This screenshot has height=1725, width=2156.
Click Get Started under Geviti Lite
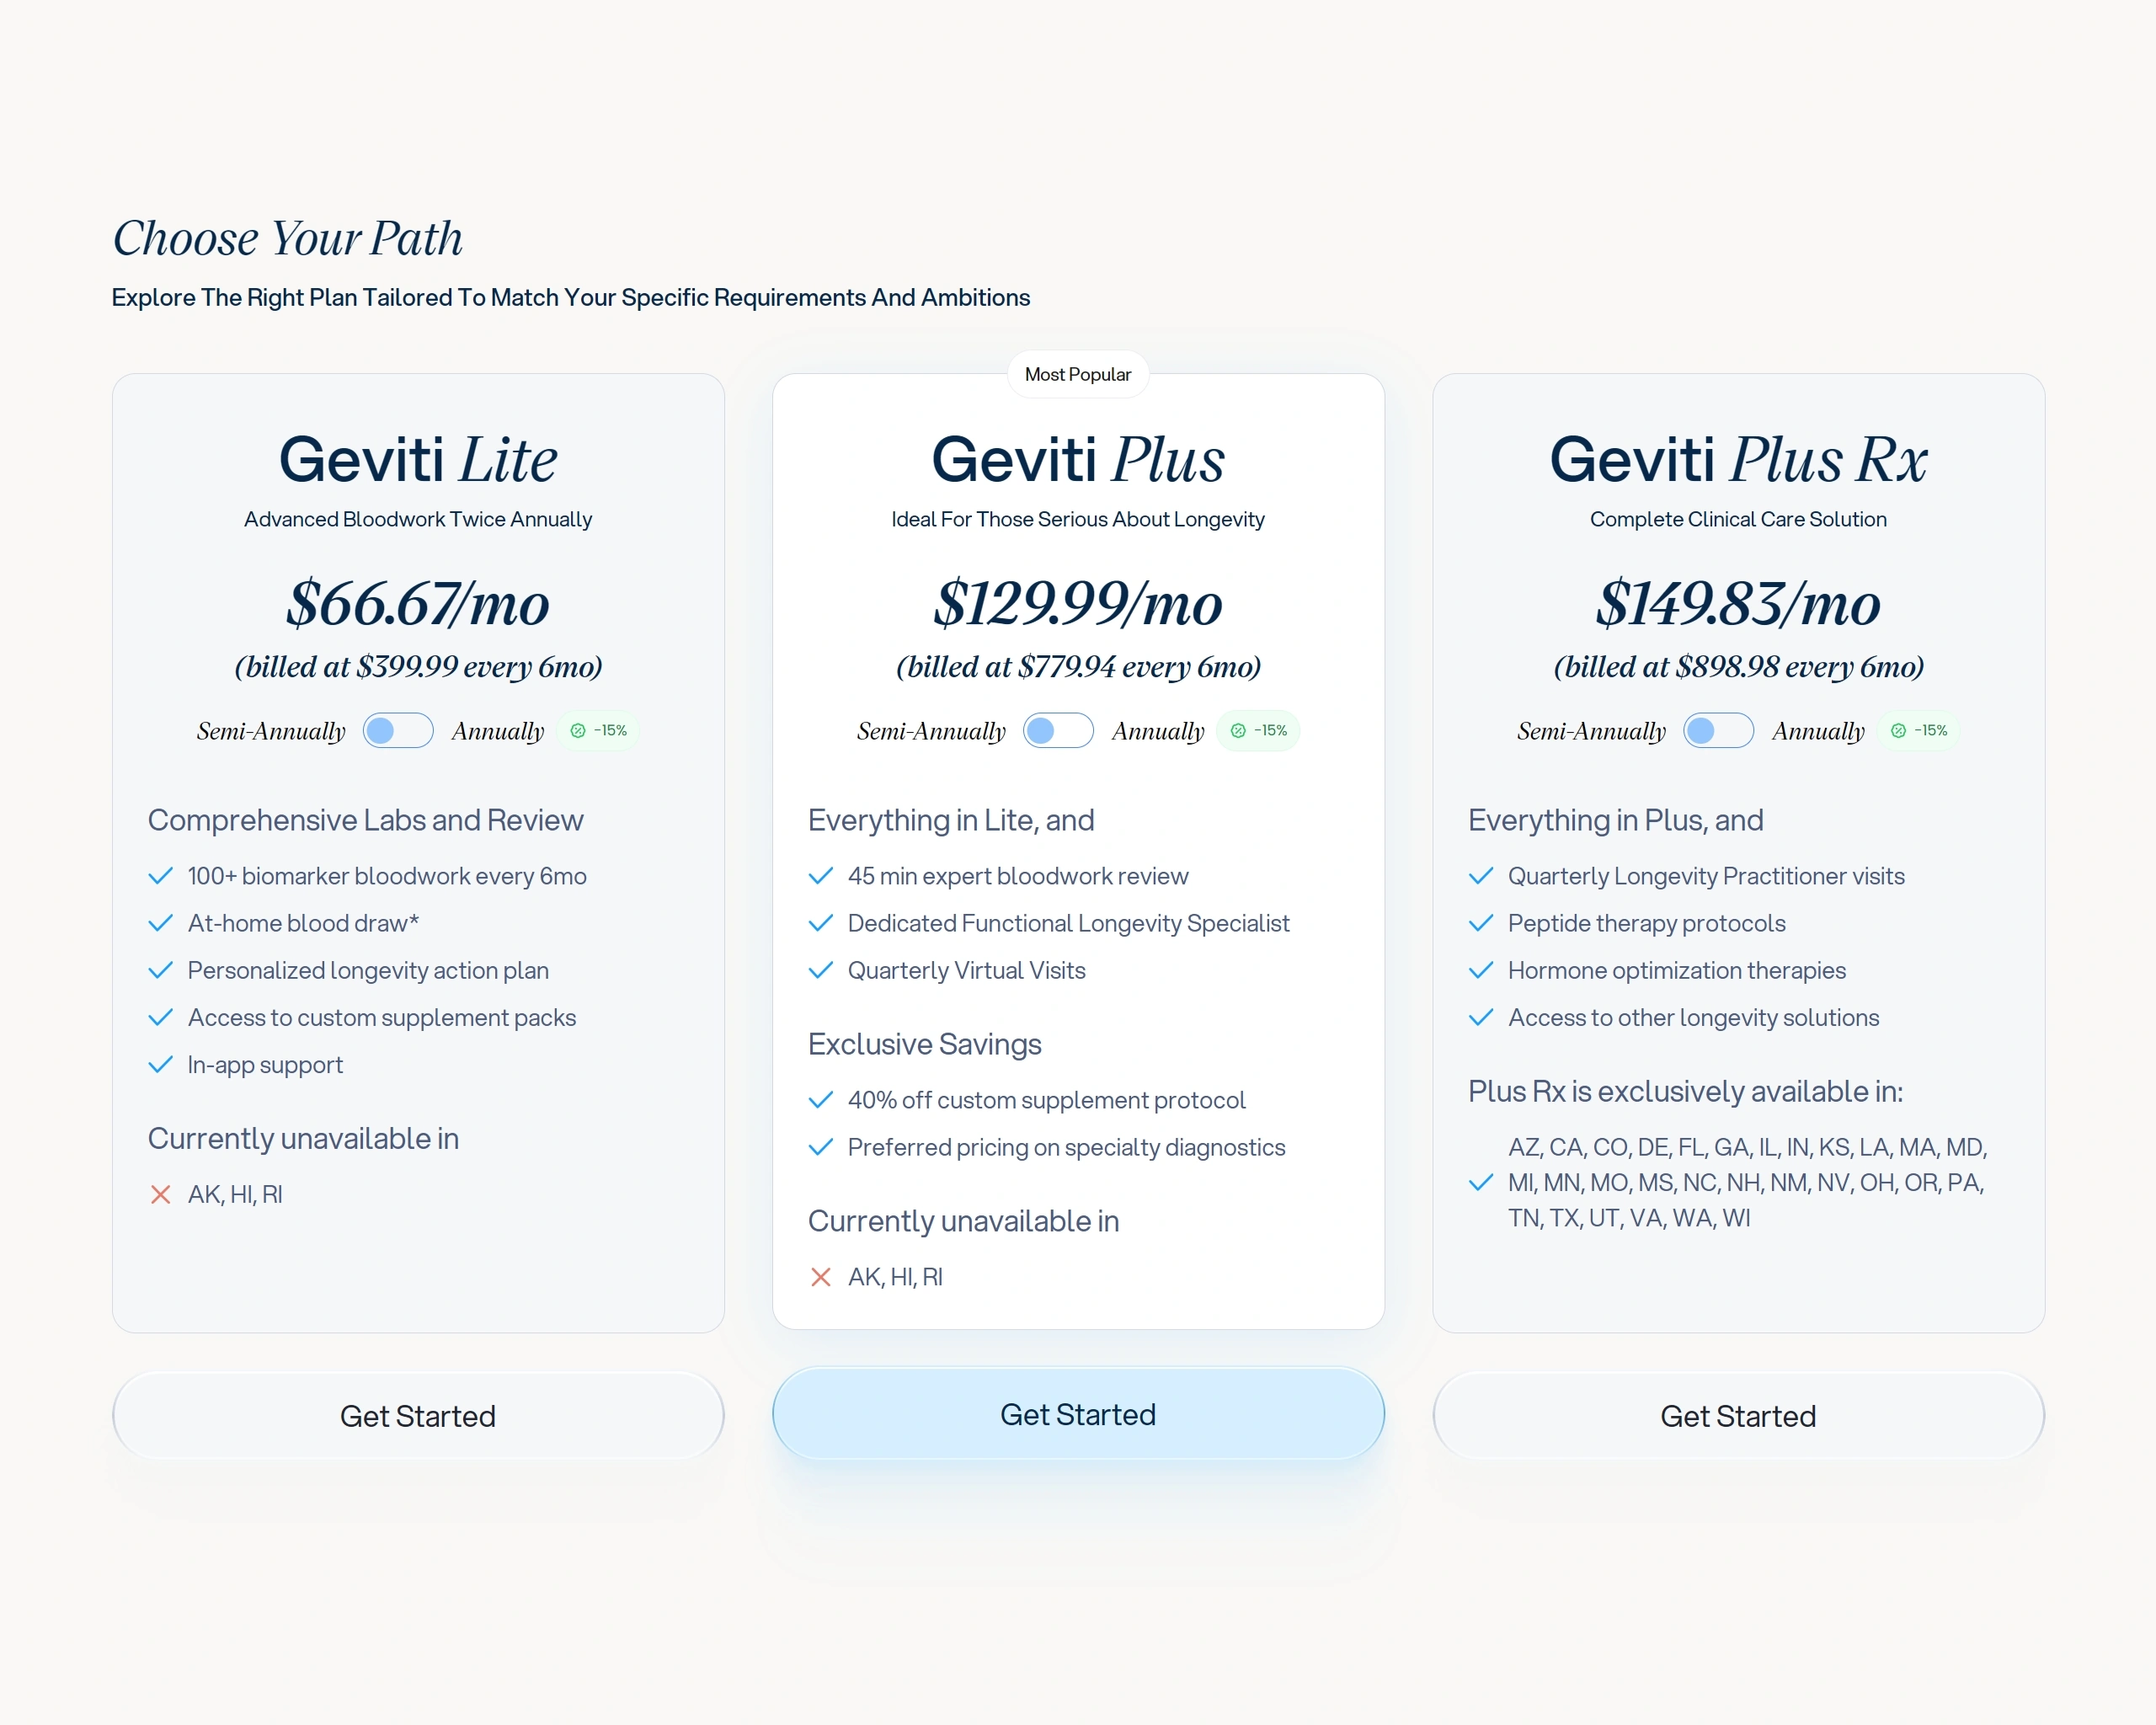click(x=418, y=1416)
